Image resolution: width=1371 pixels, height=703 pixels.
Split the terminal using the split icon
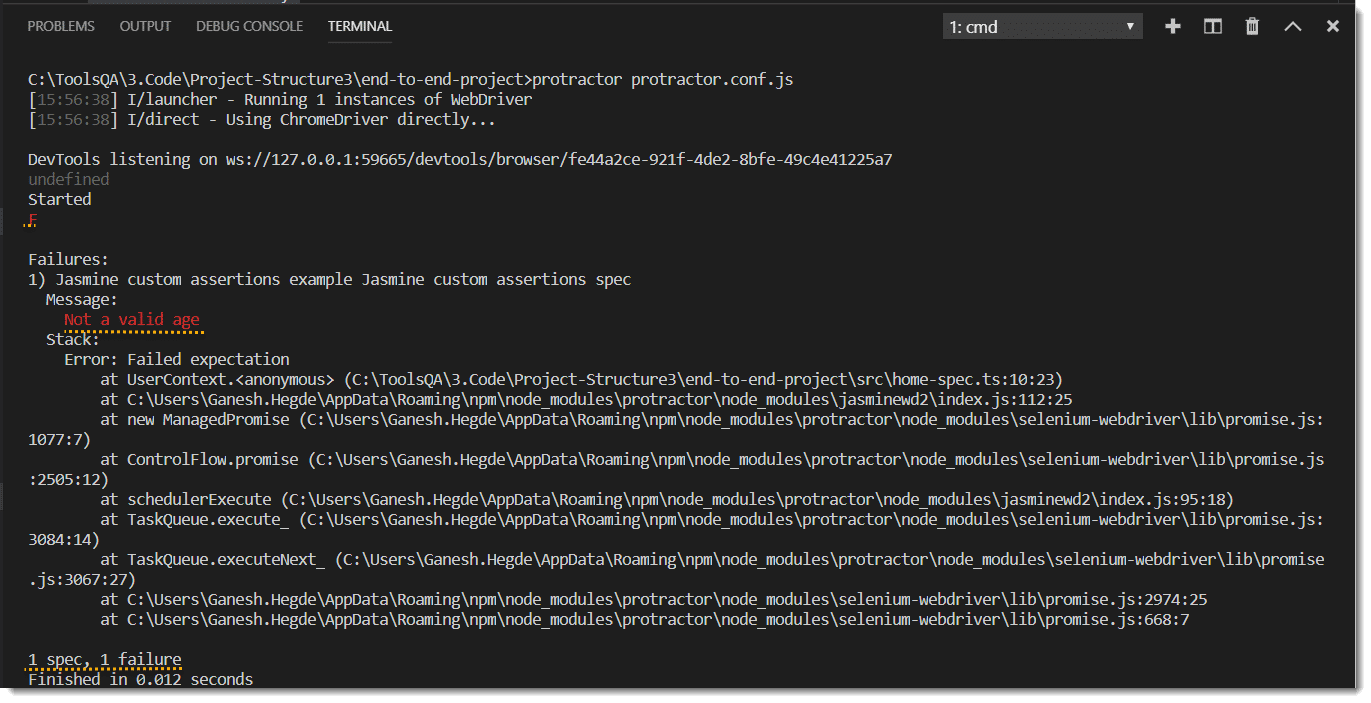point(1211,25)
